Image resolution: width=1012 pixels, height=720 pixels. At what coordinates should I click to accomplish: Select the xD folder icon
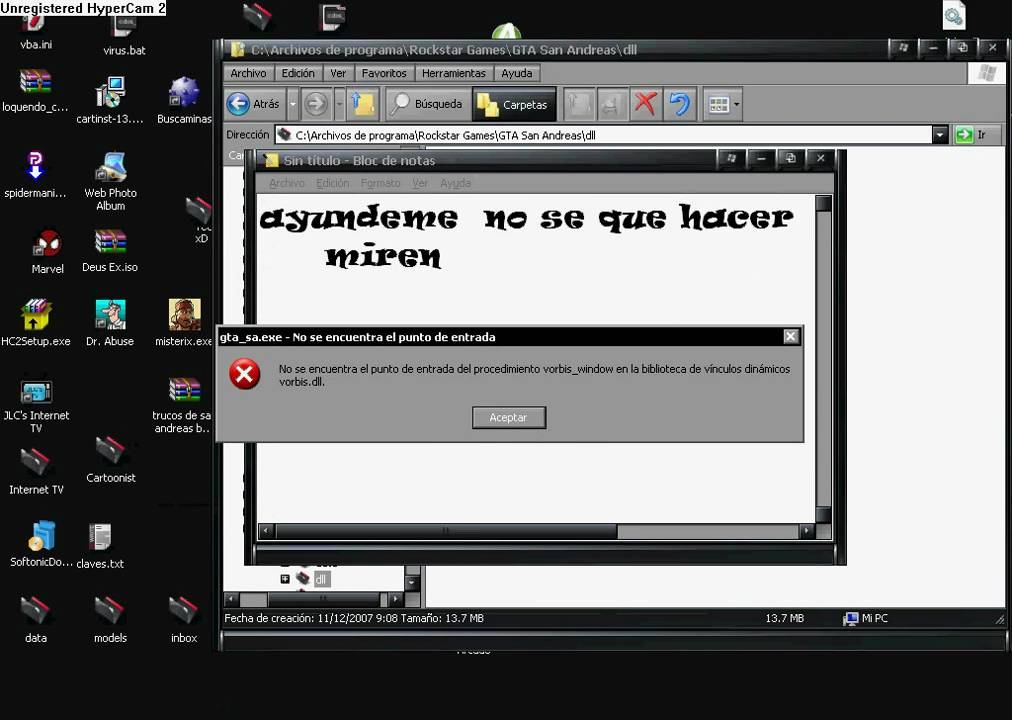click(x=199, y=220)
